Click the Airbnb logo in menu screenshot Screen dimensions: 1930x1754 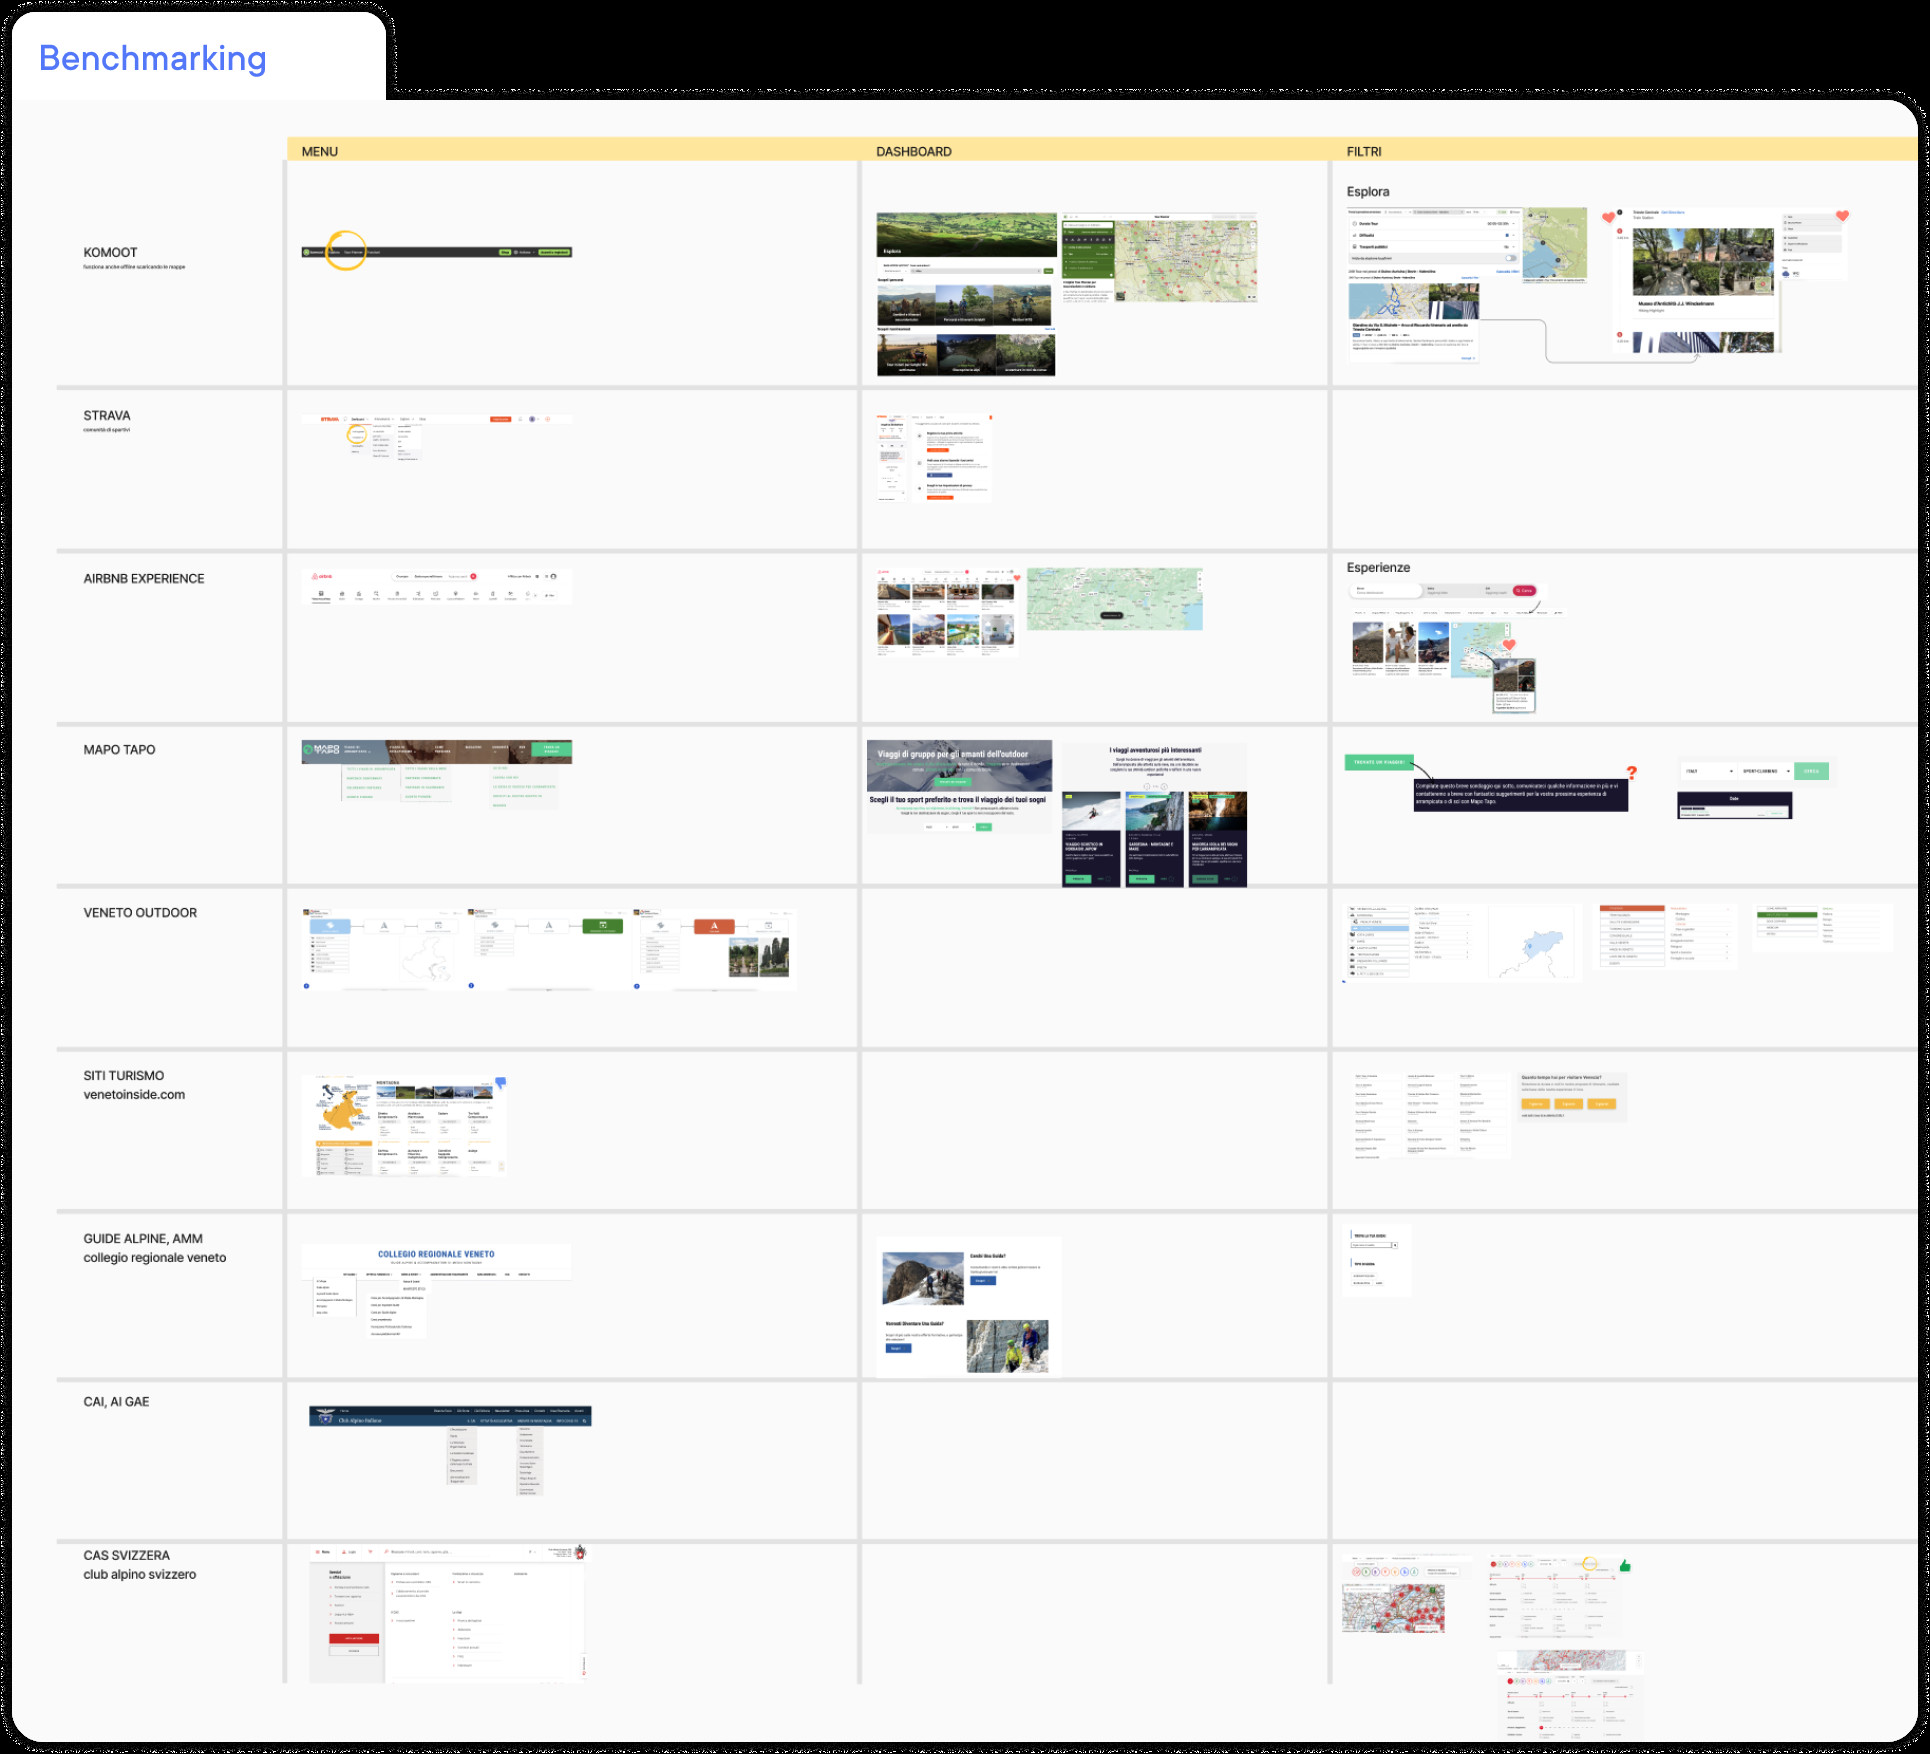321,577
